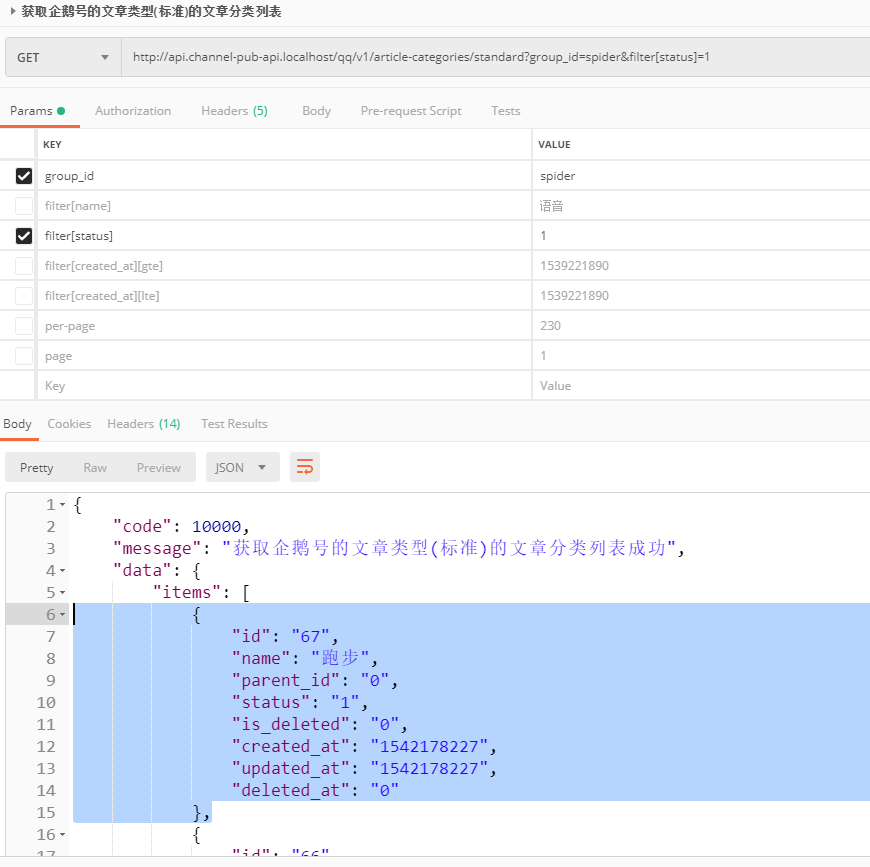The width and height of the screenshot is (870, 867).
Task: Open the Test Results tab
Action: [x=234, y=424]
